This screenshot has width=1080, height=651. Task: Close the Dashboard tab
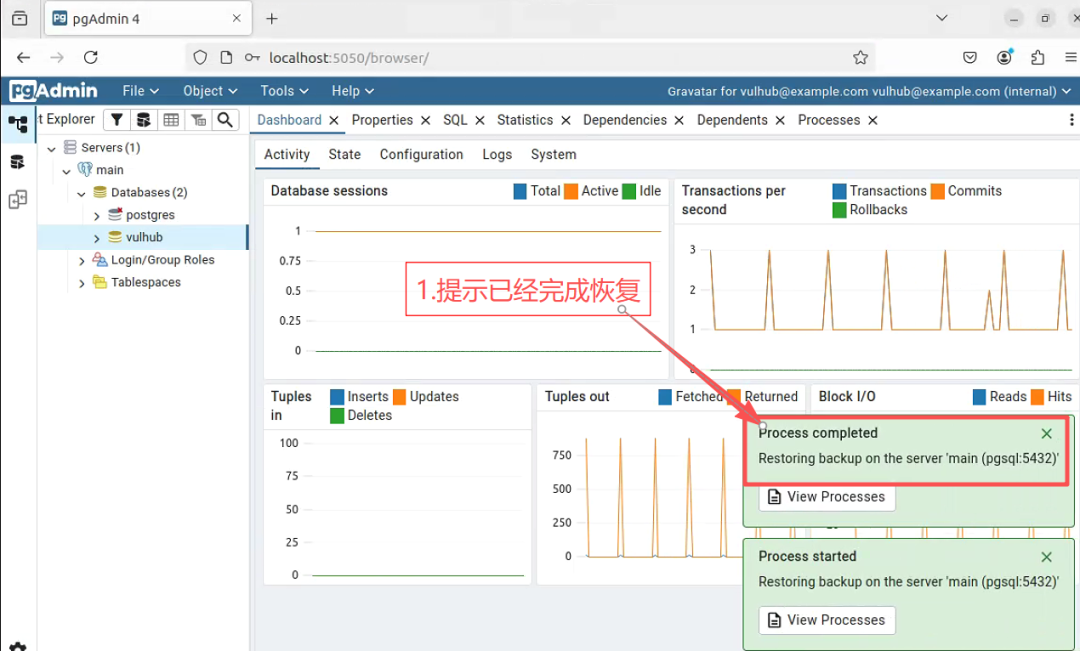(334, 121)
